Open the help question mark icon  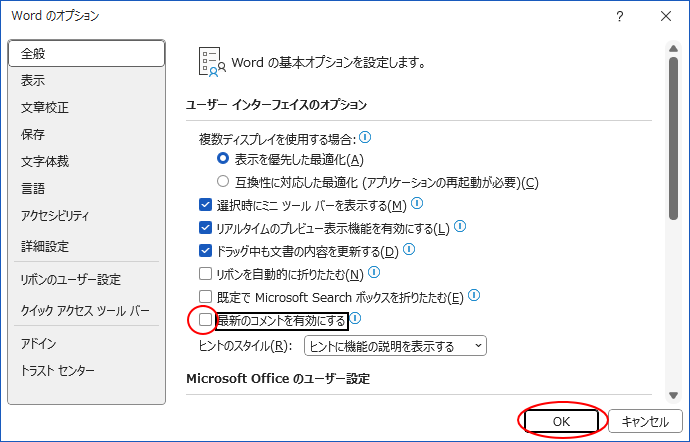(620, 17)
